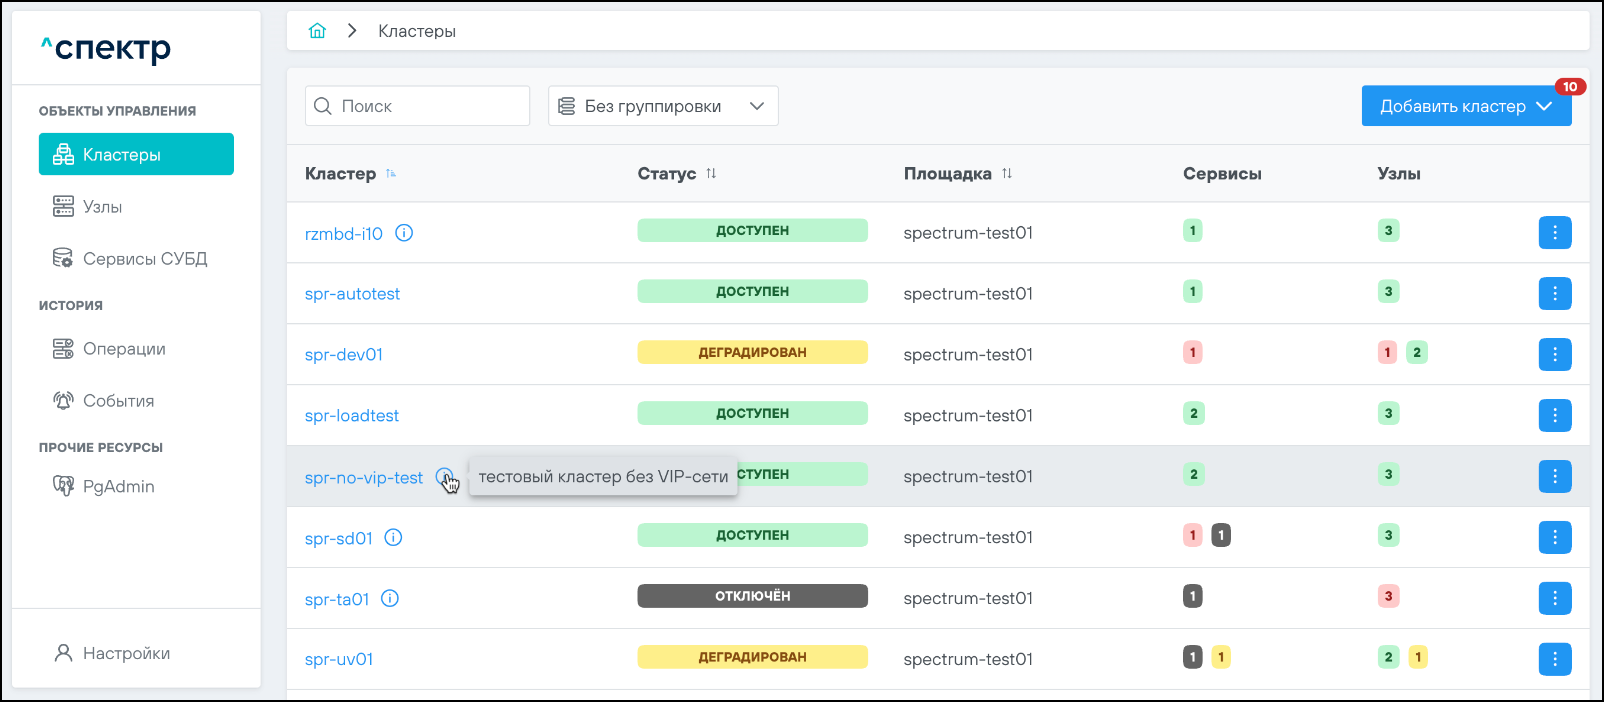
Task: Expand the Без группировки grouping dropdown
Action: [x=662, y=106]
